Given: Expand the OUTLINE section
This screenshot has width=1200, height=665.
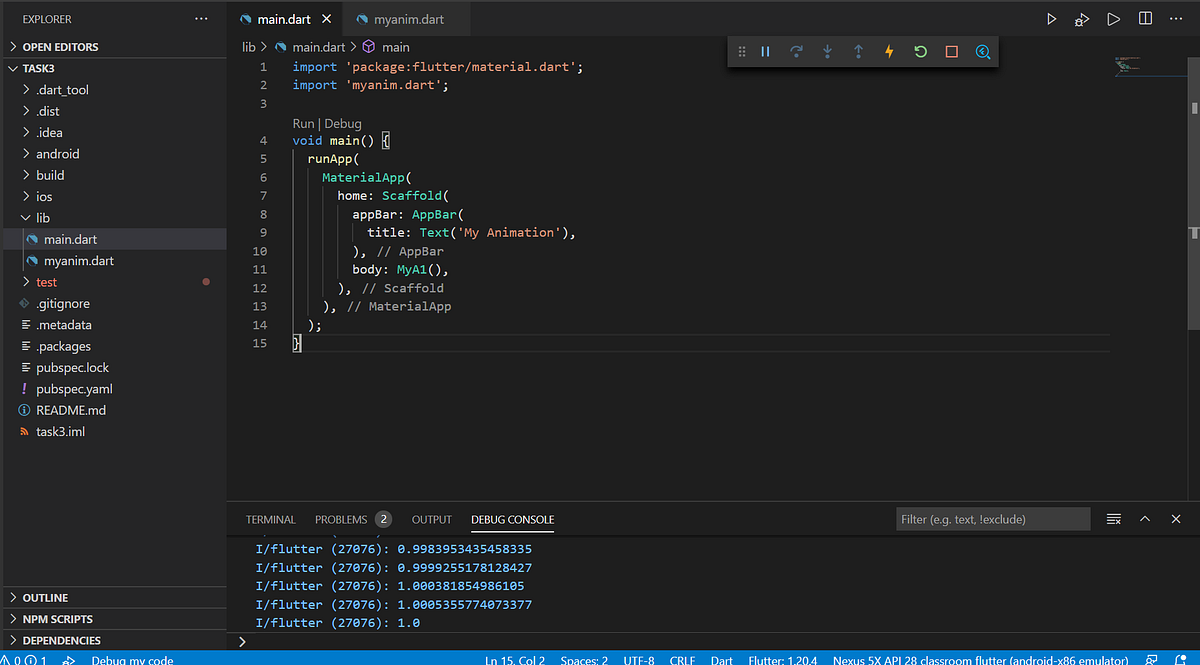Looking at the screenshot, I should [x=45, y=598].
